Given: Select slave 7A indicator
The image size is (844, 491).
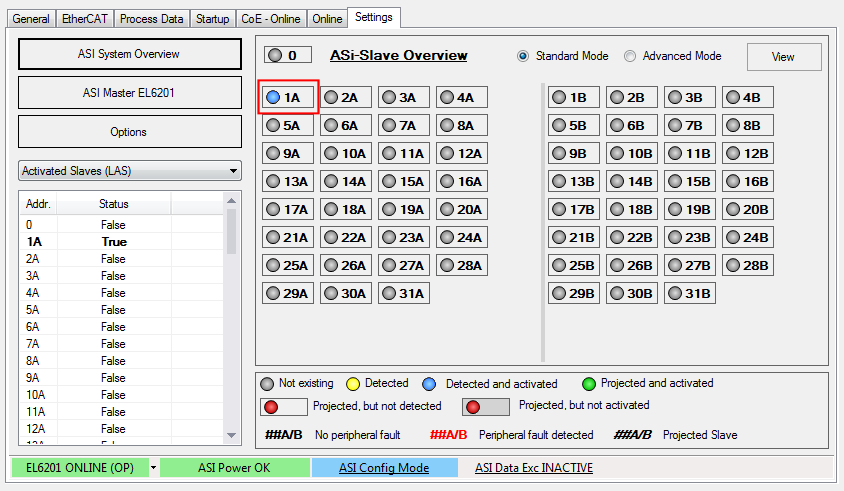Looking at the screenshot, I should point(404,125).
